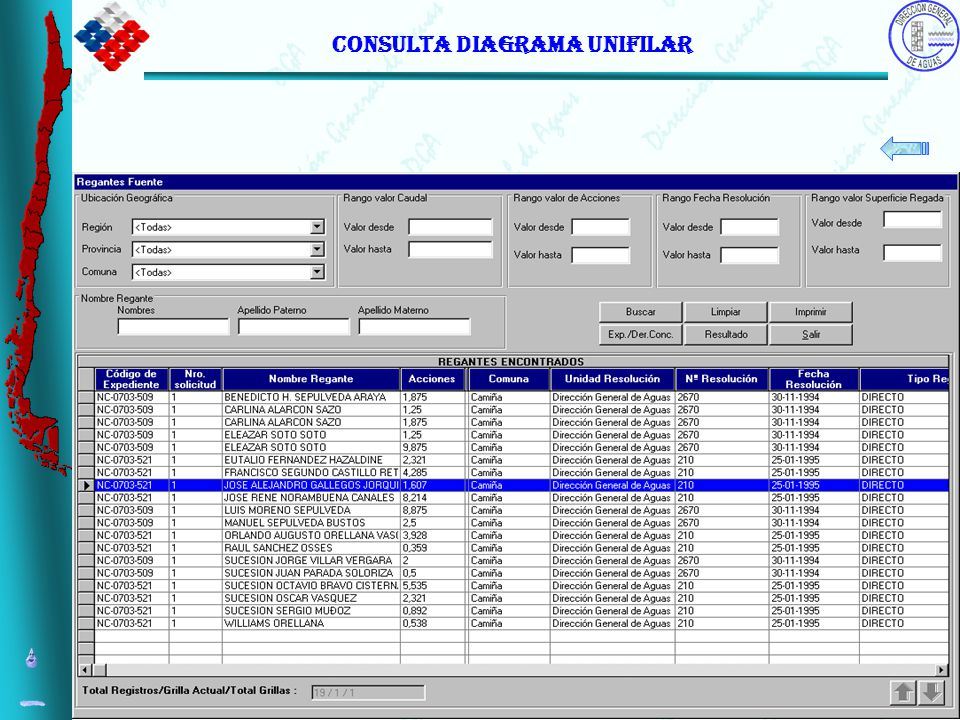
Task: Click the Código de Expediente column header
Action: [132, 379]
